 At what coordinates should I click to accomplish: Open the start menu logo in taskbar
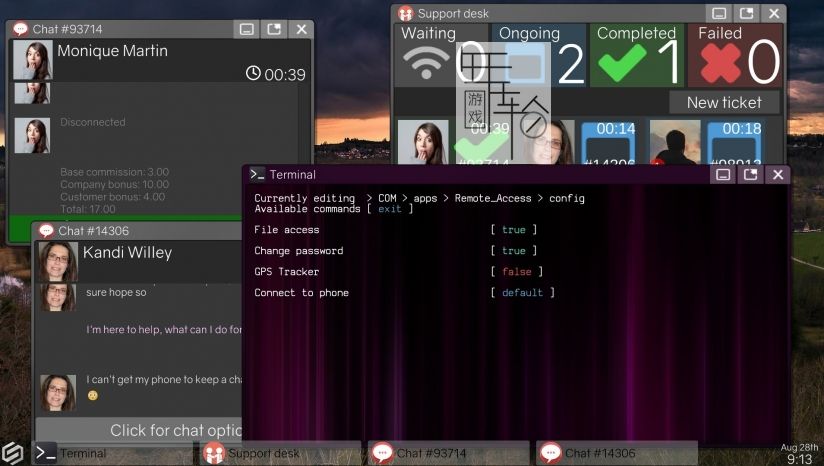tap(14, 453)
